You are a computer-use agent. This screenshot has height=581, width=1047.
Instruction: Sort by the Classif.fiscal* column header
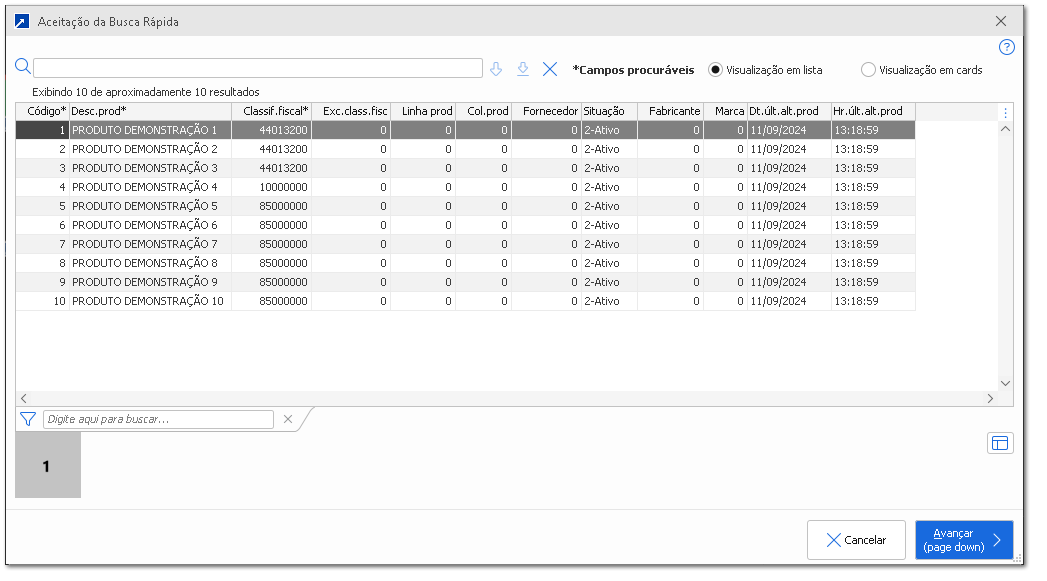[272, 112]
